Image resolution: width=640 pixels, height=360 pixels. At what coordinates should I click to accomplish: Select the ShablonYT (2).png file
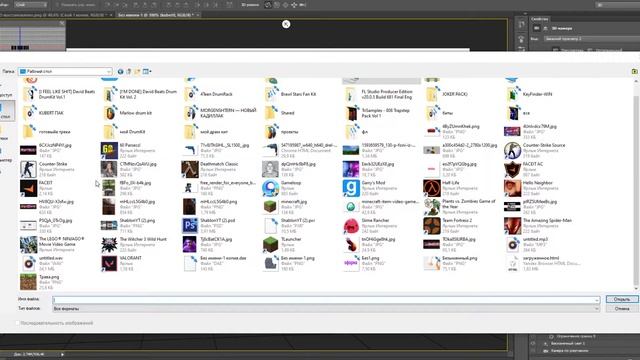129,225
